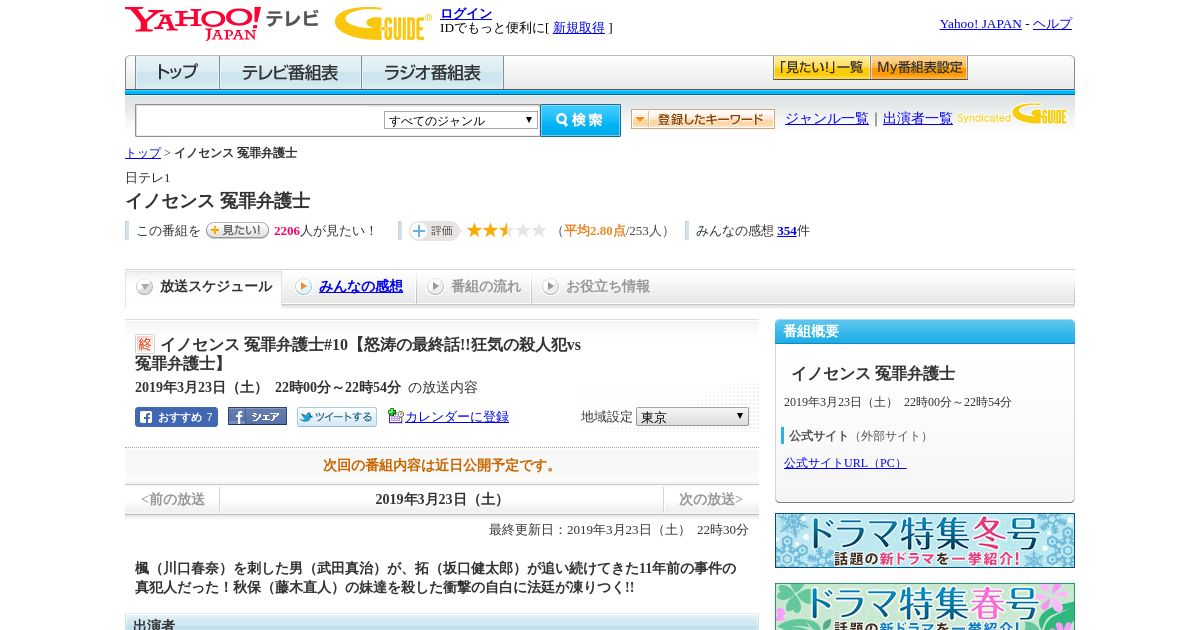Click the star rating display
The image size is (1200, 630).
tap(507, 230)
